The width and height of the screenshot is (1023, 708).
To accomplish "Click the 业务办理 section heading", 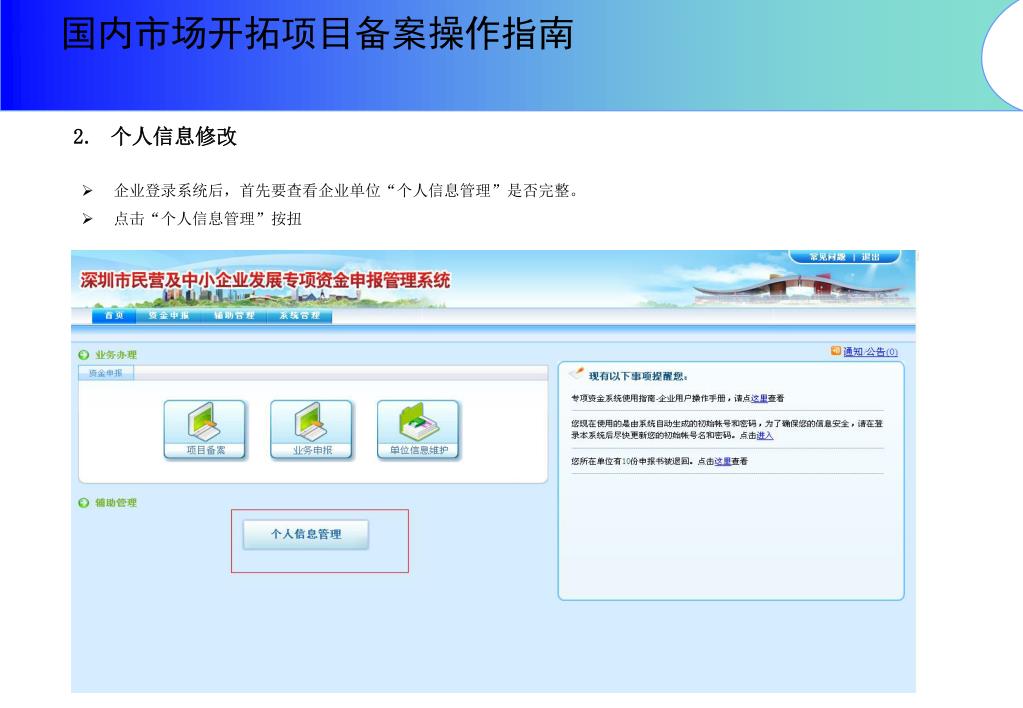I will pos(115,355).
